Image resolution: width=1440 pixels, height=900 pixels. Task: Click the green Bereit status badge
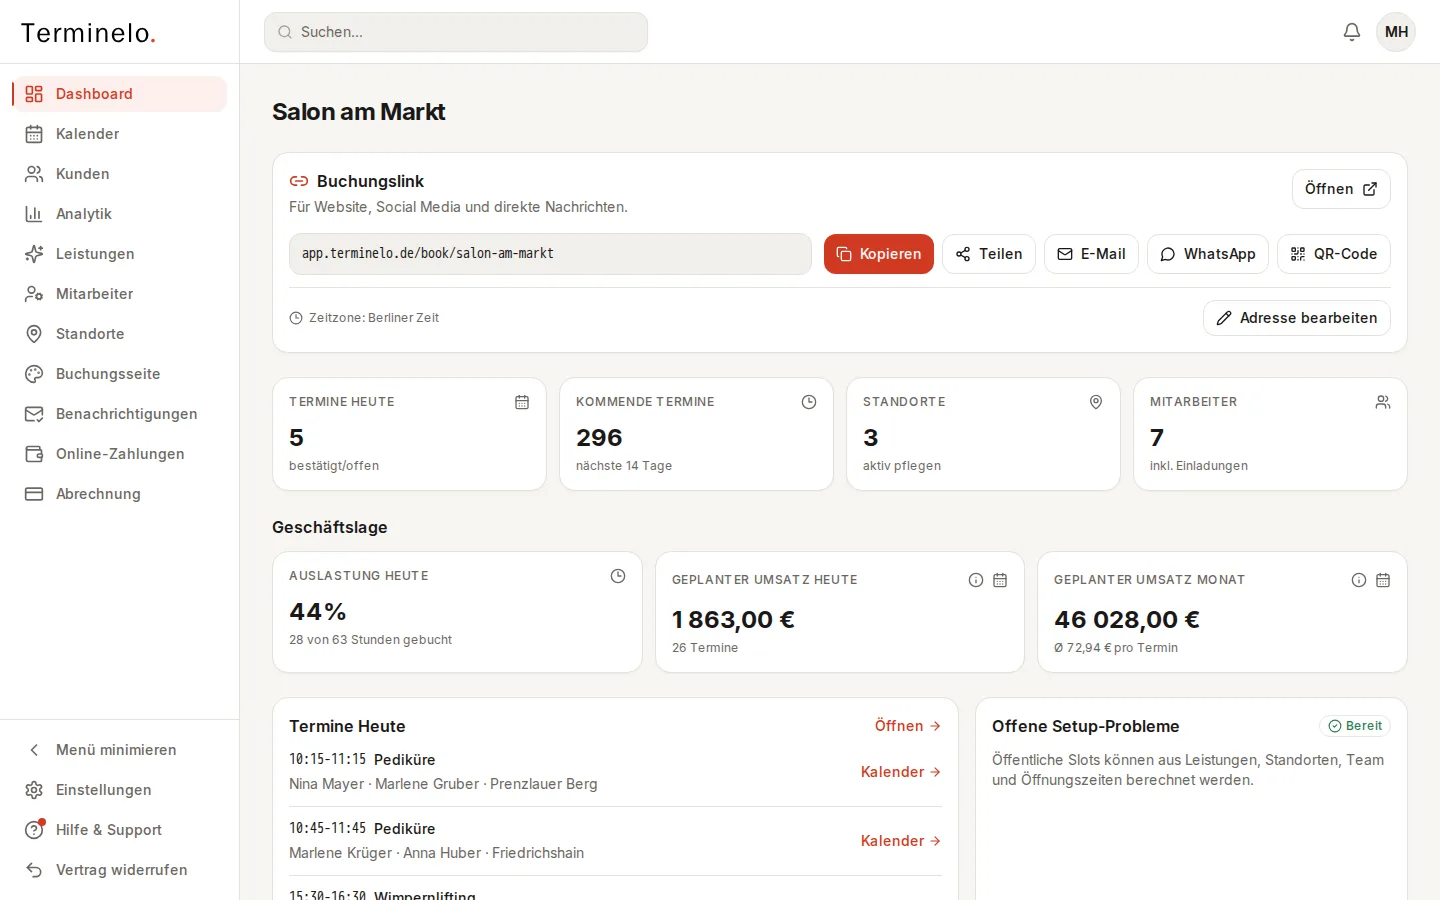[1355, 726]
